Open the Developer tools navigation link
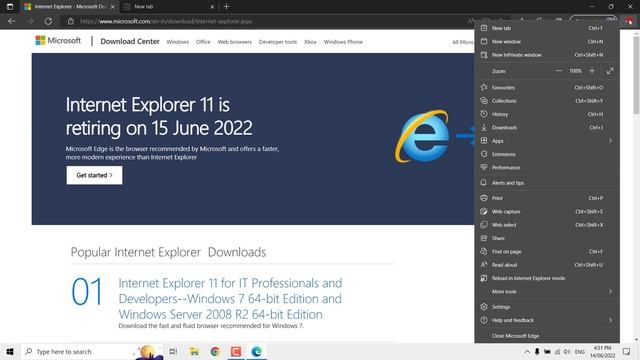This screenshot has height=360, width=640. [278, 42]
